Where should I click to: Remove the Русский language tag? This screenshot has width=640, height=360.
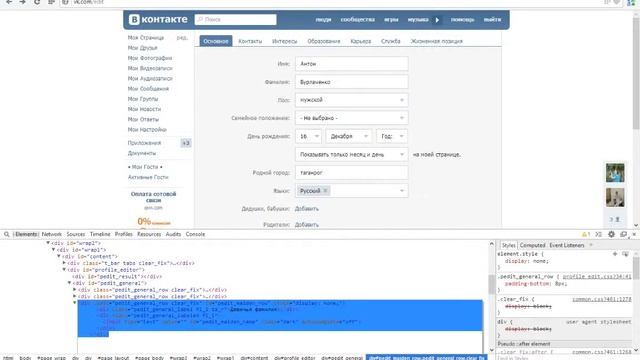click(325, 191)
